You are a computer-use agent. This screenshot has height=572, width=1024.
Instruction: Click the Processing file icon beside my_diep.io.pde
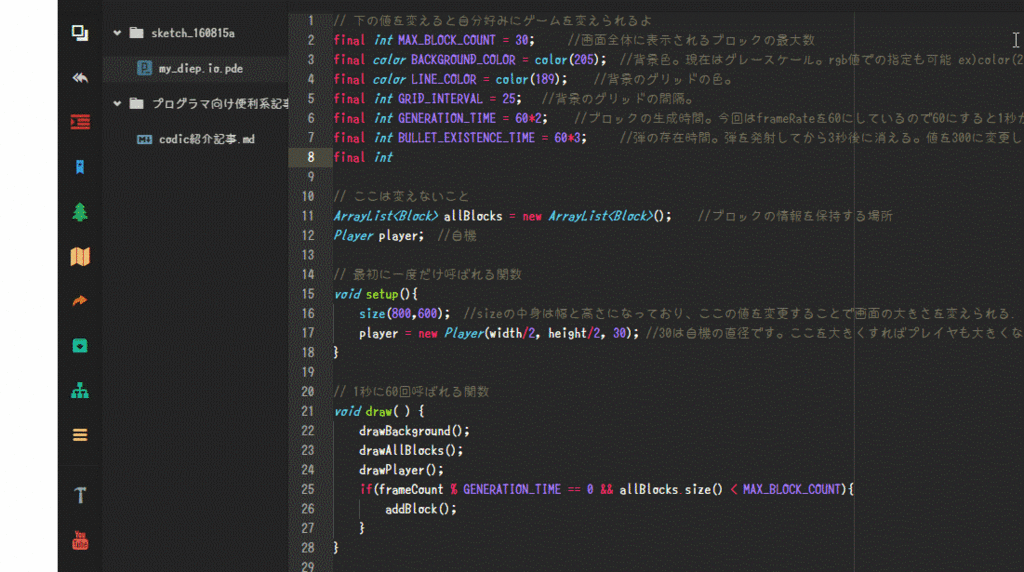point(144,68)
